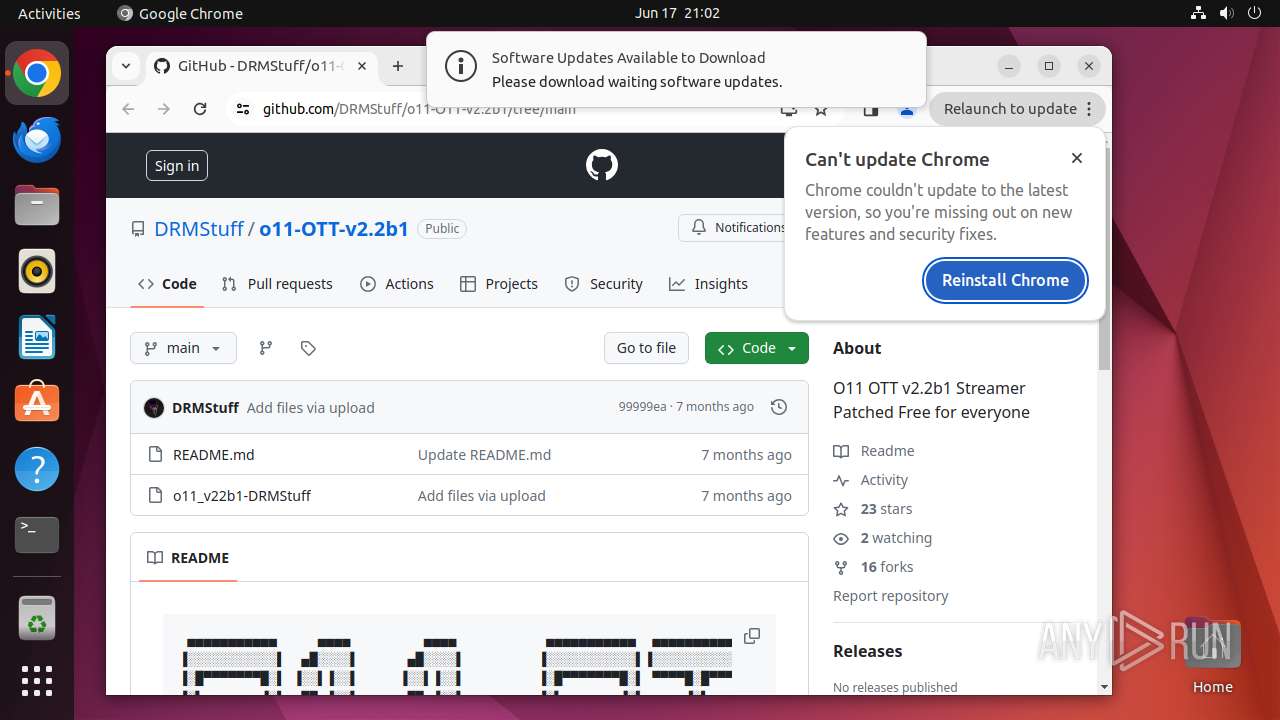View branches icon next to main
1280x720 pixels.
tap(266, 348)
